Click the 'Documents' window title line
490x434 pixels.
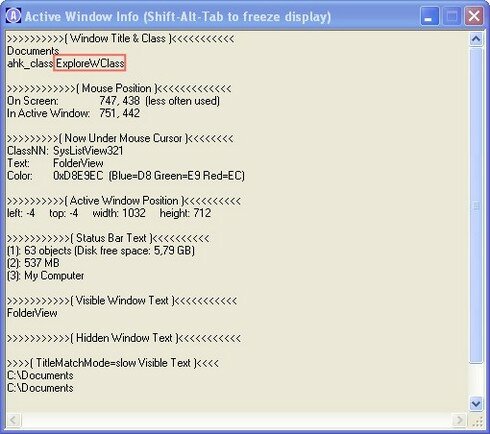(x=33, y=51)
